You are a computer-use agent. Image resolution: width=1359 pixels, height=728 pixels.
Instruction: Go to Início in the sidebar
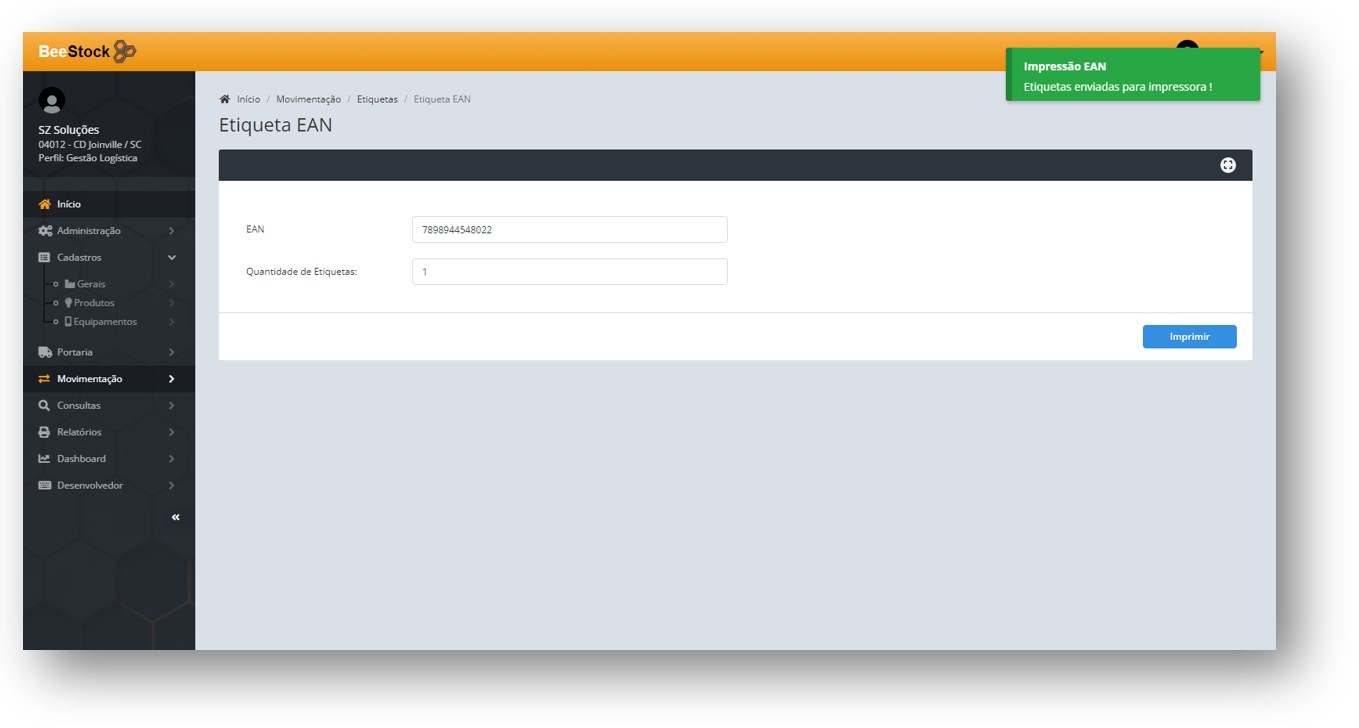click(x=68, y=204)
